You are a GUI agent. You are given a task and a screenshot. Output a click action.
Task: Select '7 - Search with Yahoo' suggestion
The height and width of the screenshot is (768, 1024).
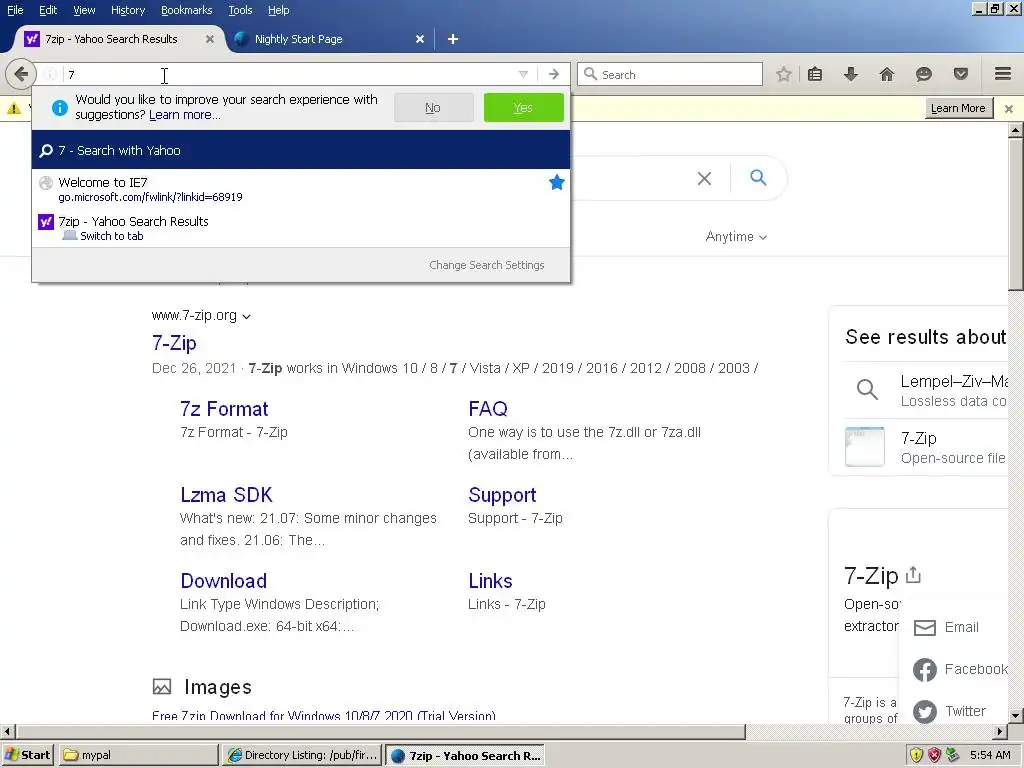300,150
